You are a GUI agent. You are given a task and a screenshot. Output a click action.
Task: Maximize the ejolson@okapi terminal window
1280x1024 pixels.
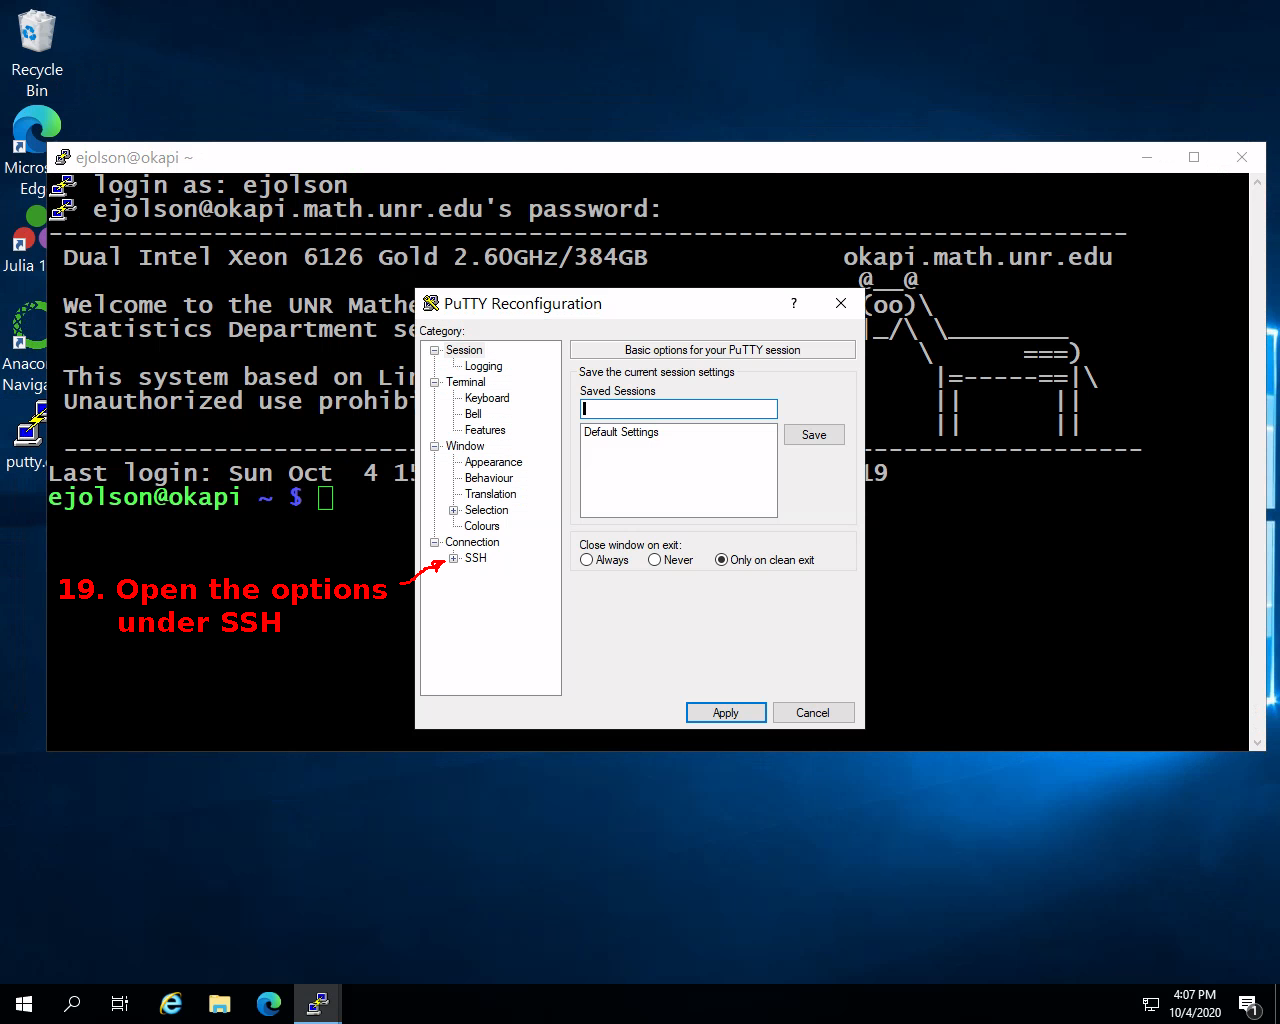pos(1194,157)
